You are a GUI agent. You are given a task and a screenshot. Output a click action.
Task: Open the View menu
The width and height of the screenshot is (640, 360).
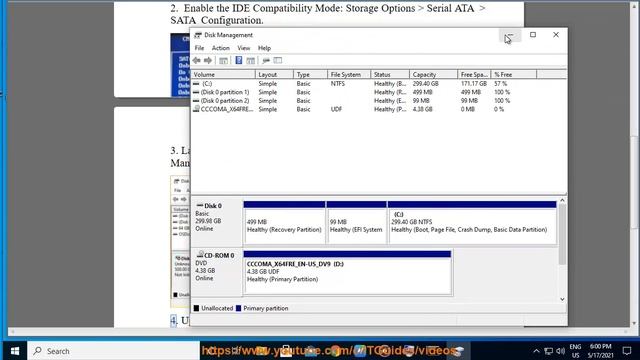point(244,48)
